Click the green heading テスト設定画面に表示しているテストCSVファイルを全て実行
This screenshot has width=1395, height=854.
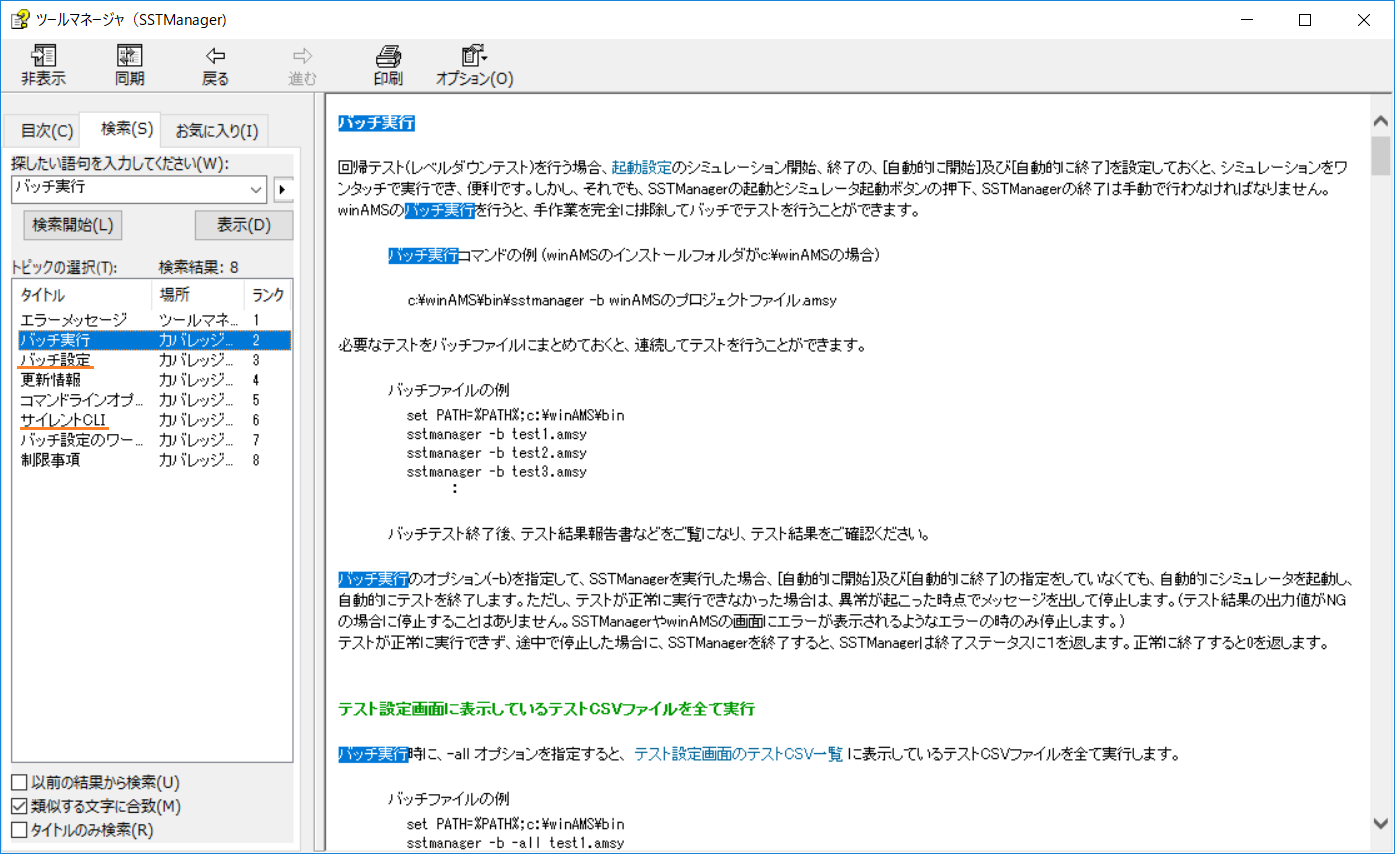click(546, 708)
